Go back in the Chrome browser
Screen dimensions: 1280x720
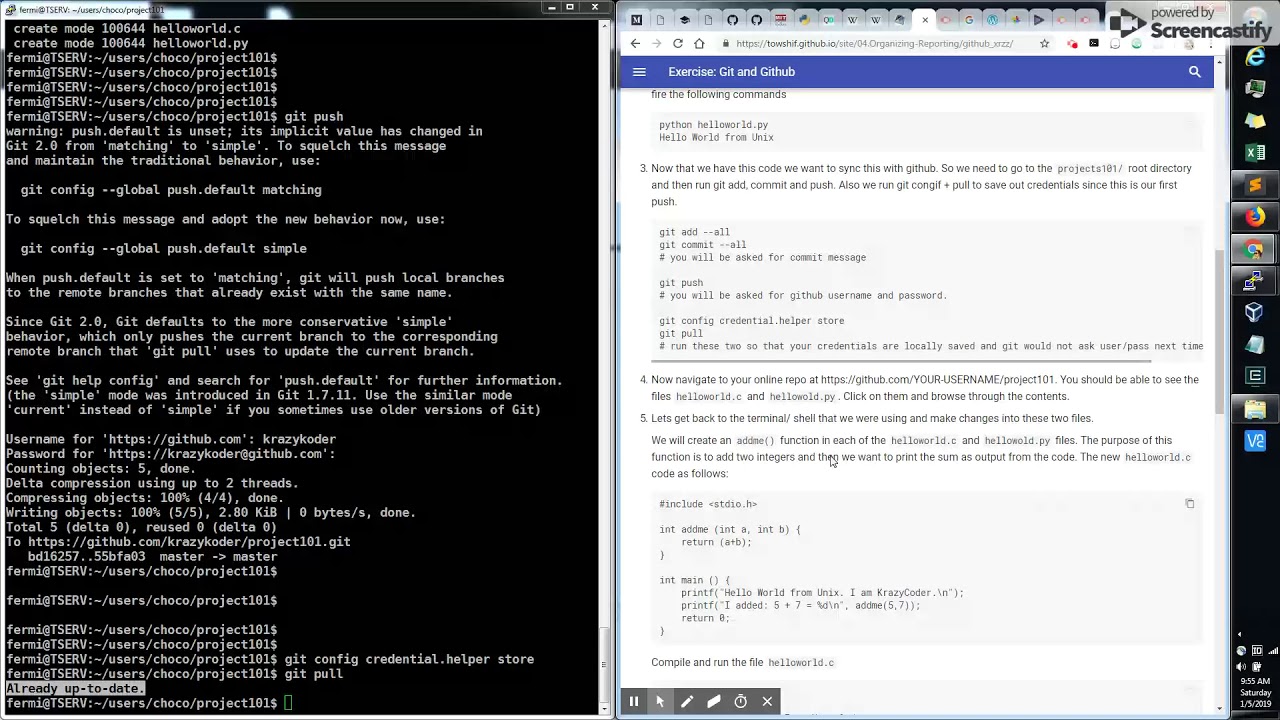tap(635, 44)
